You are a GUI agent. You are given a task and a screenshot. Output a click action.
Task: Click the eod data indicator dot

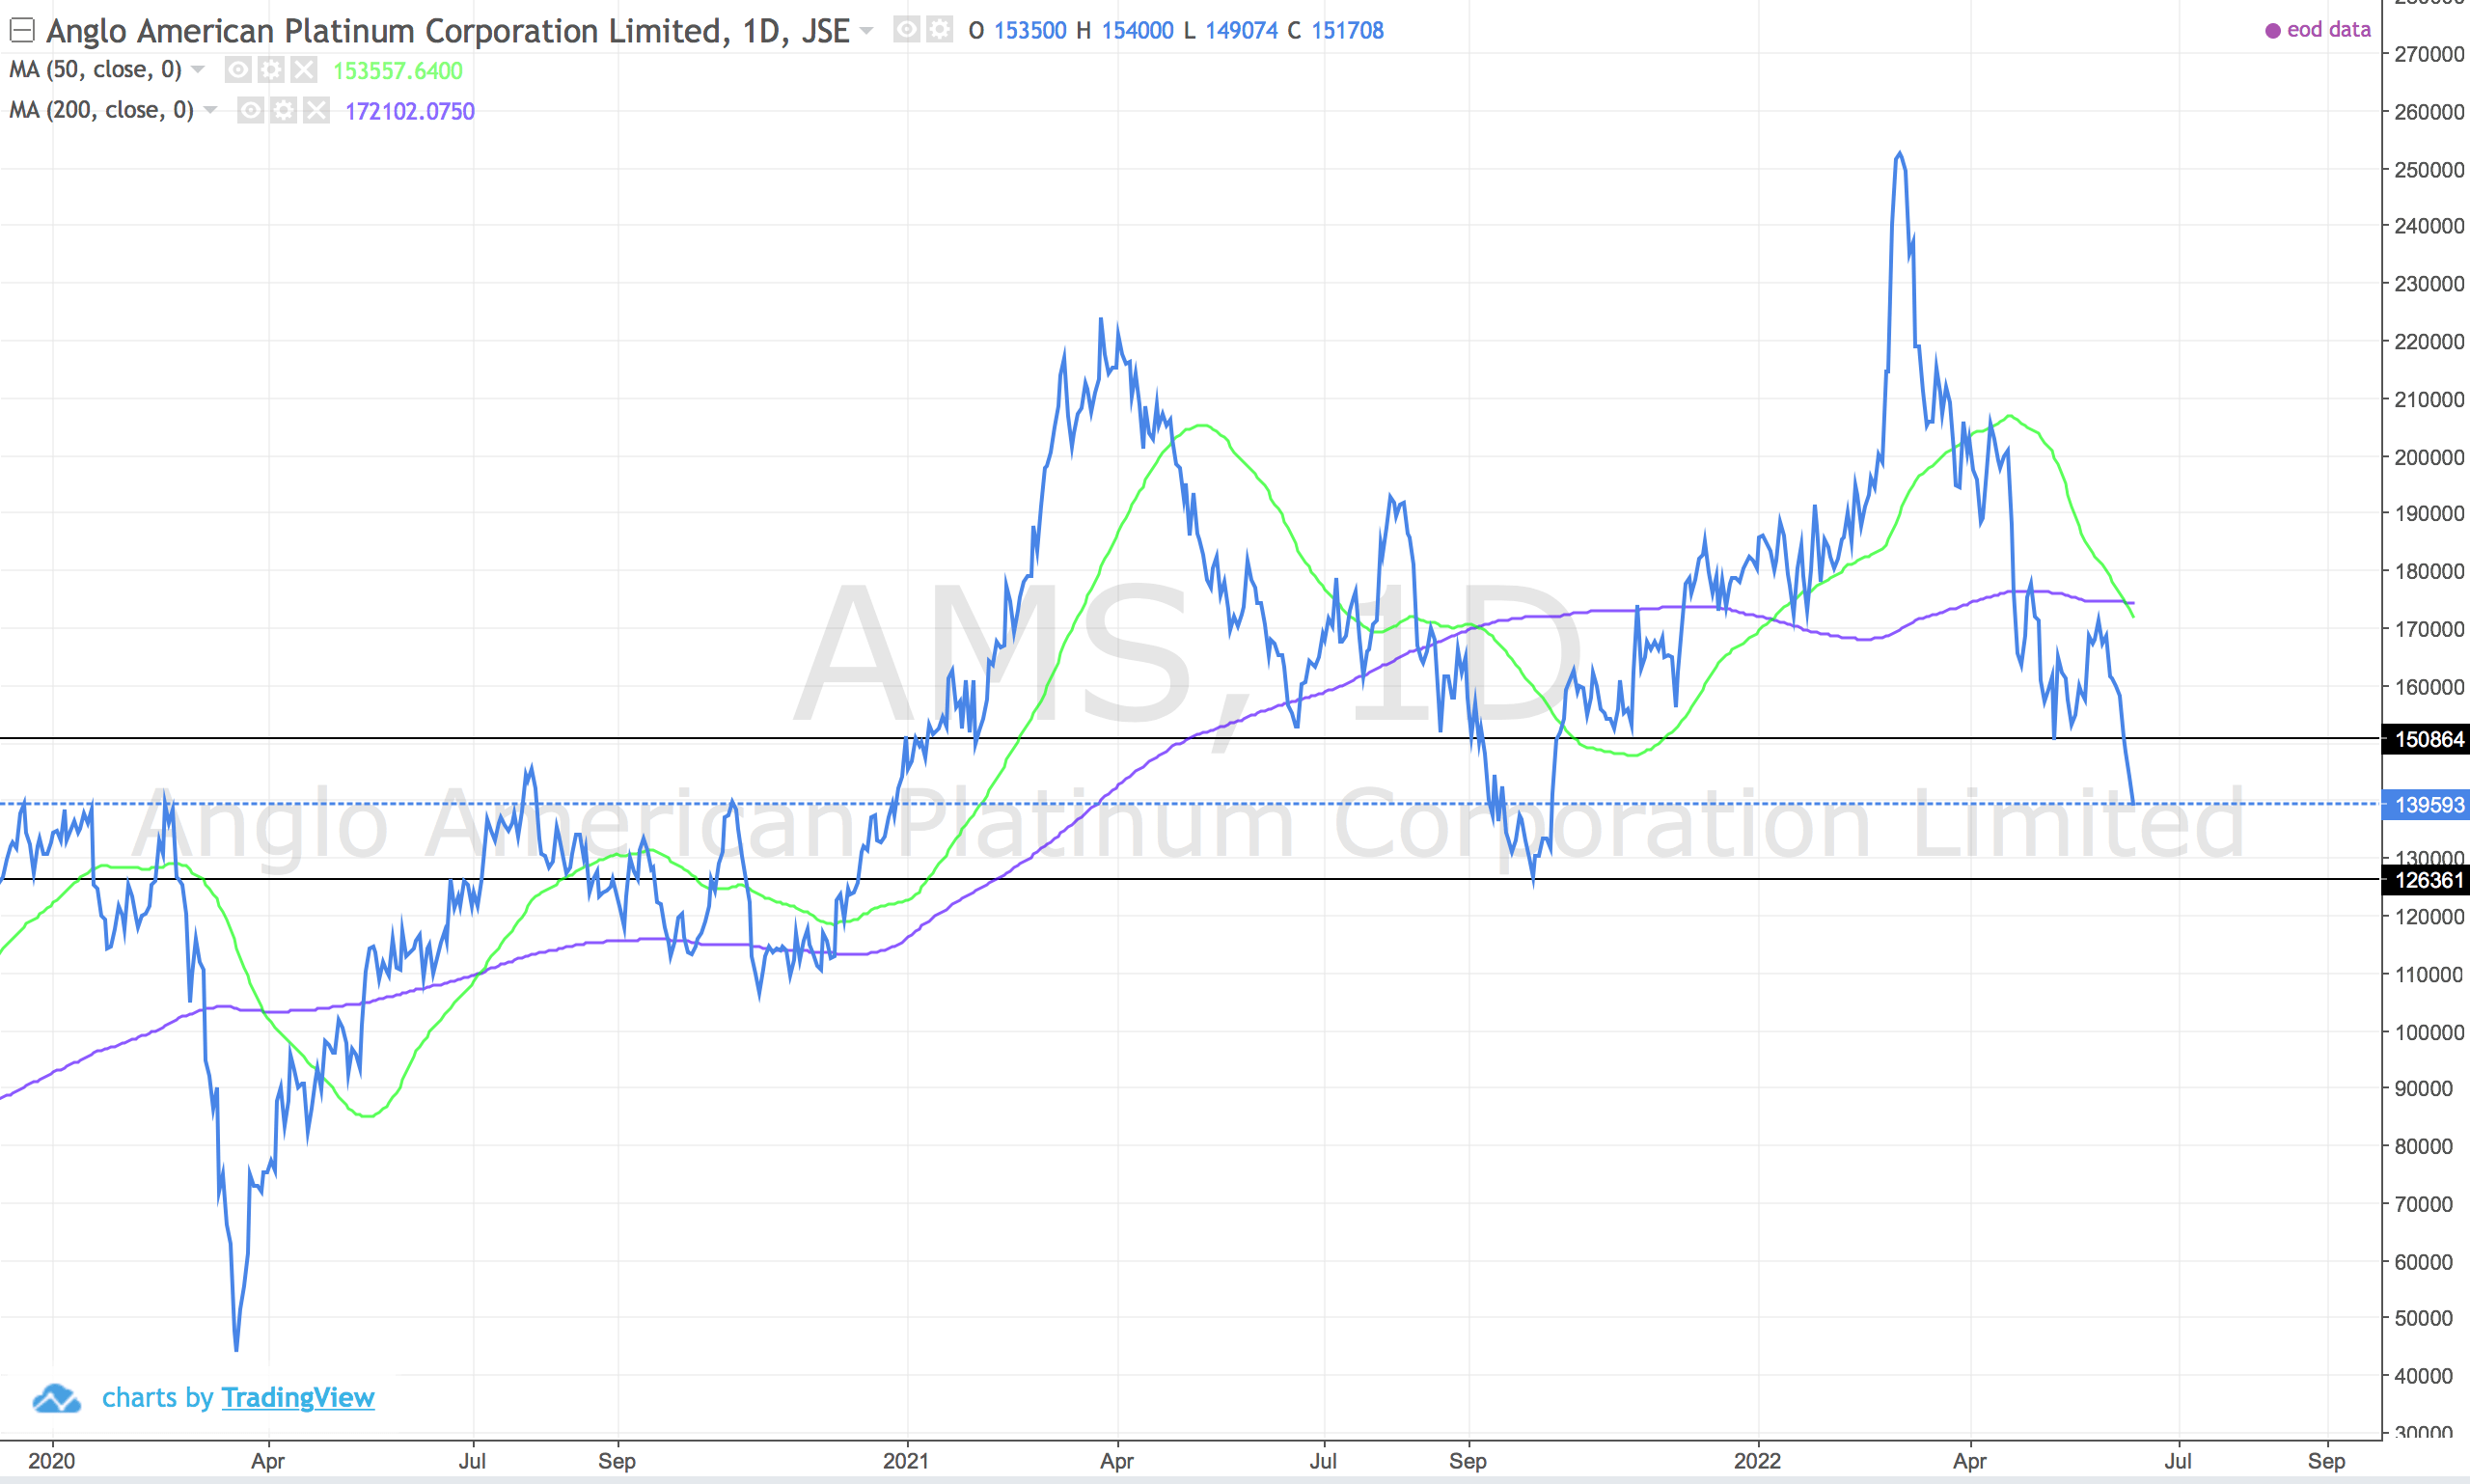click(x=2272, y=31)
